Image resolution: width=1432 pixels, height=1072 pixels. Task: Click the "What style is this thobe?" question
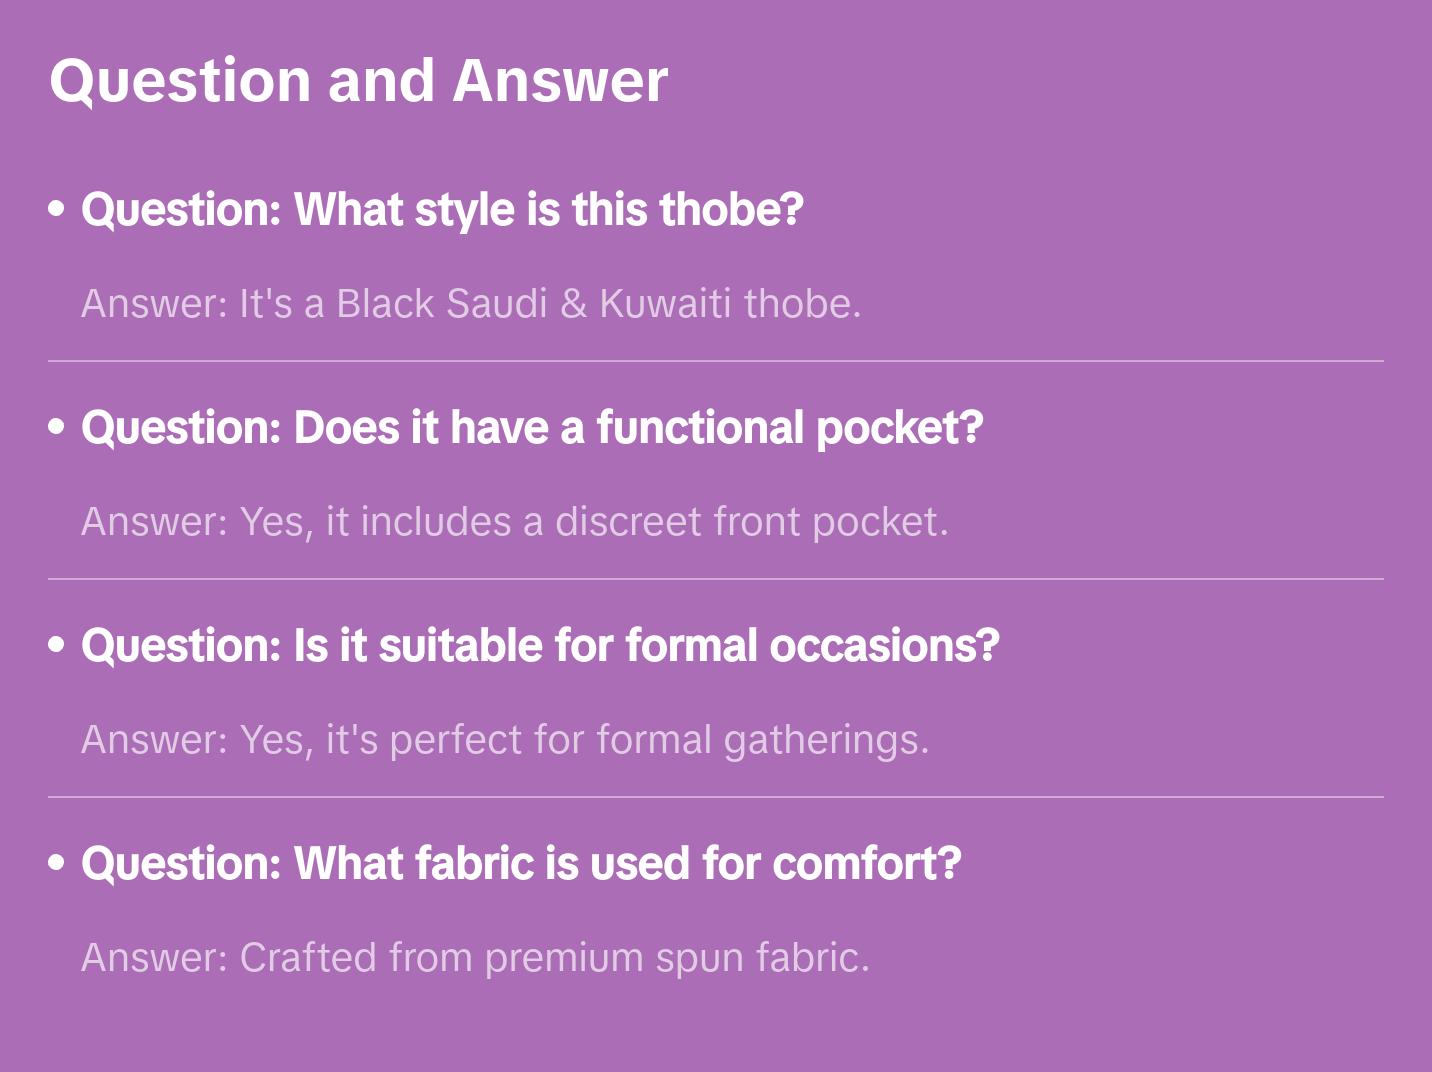(x=442, y=210)
